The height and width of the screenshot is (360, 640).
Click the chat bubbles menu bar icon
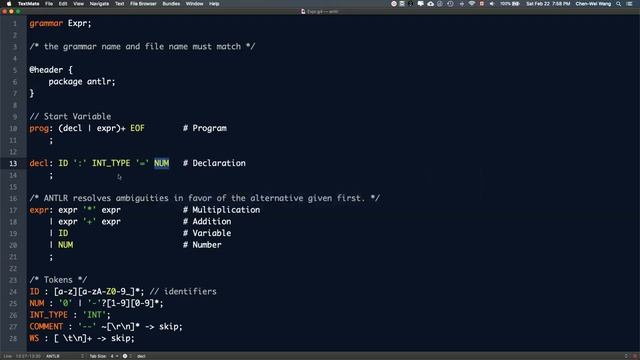coord(420,4)
